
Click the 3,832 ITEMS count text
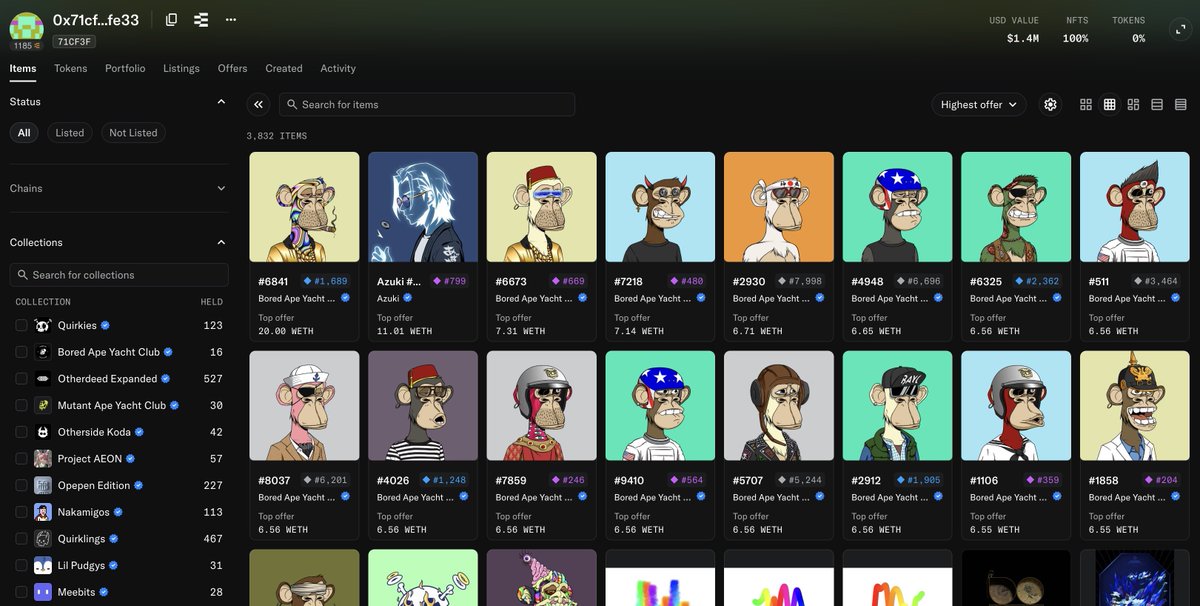[277, 136]
